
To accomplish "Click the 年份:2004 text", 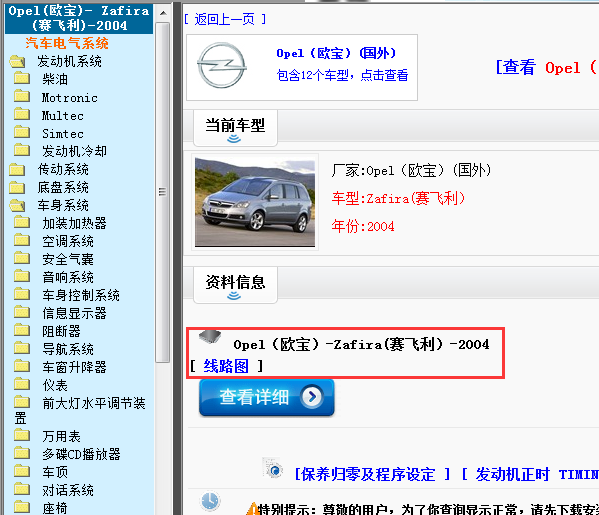I will [363, 226].
